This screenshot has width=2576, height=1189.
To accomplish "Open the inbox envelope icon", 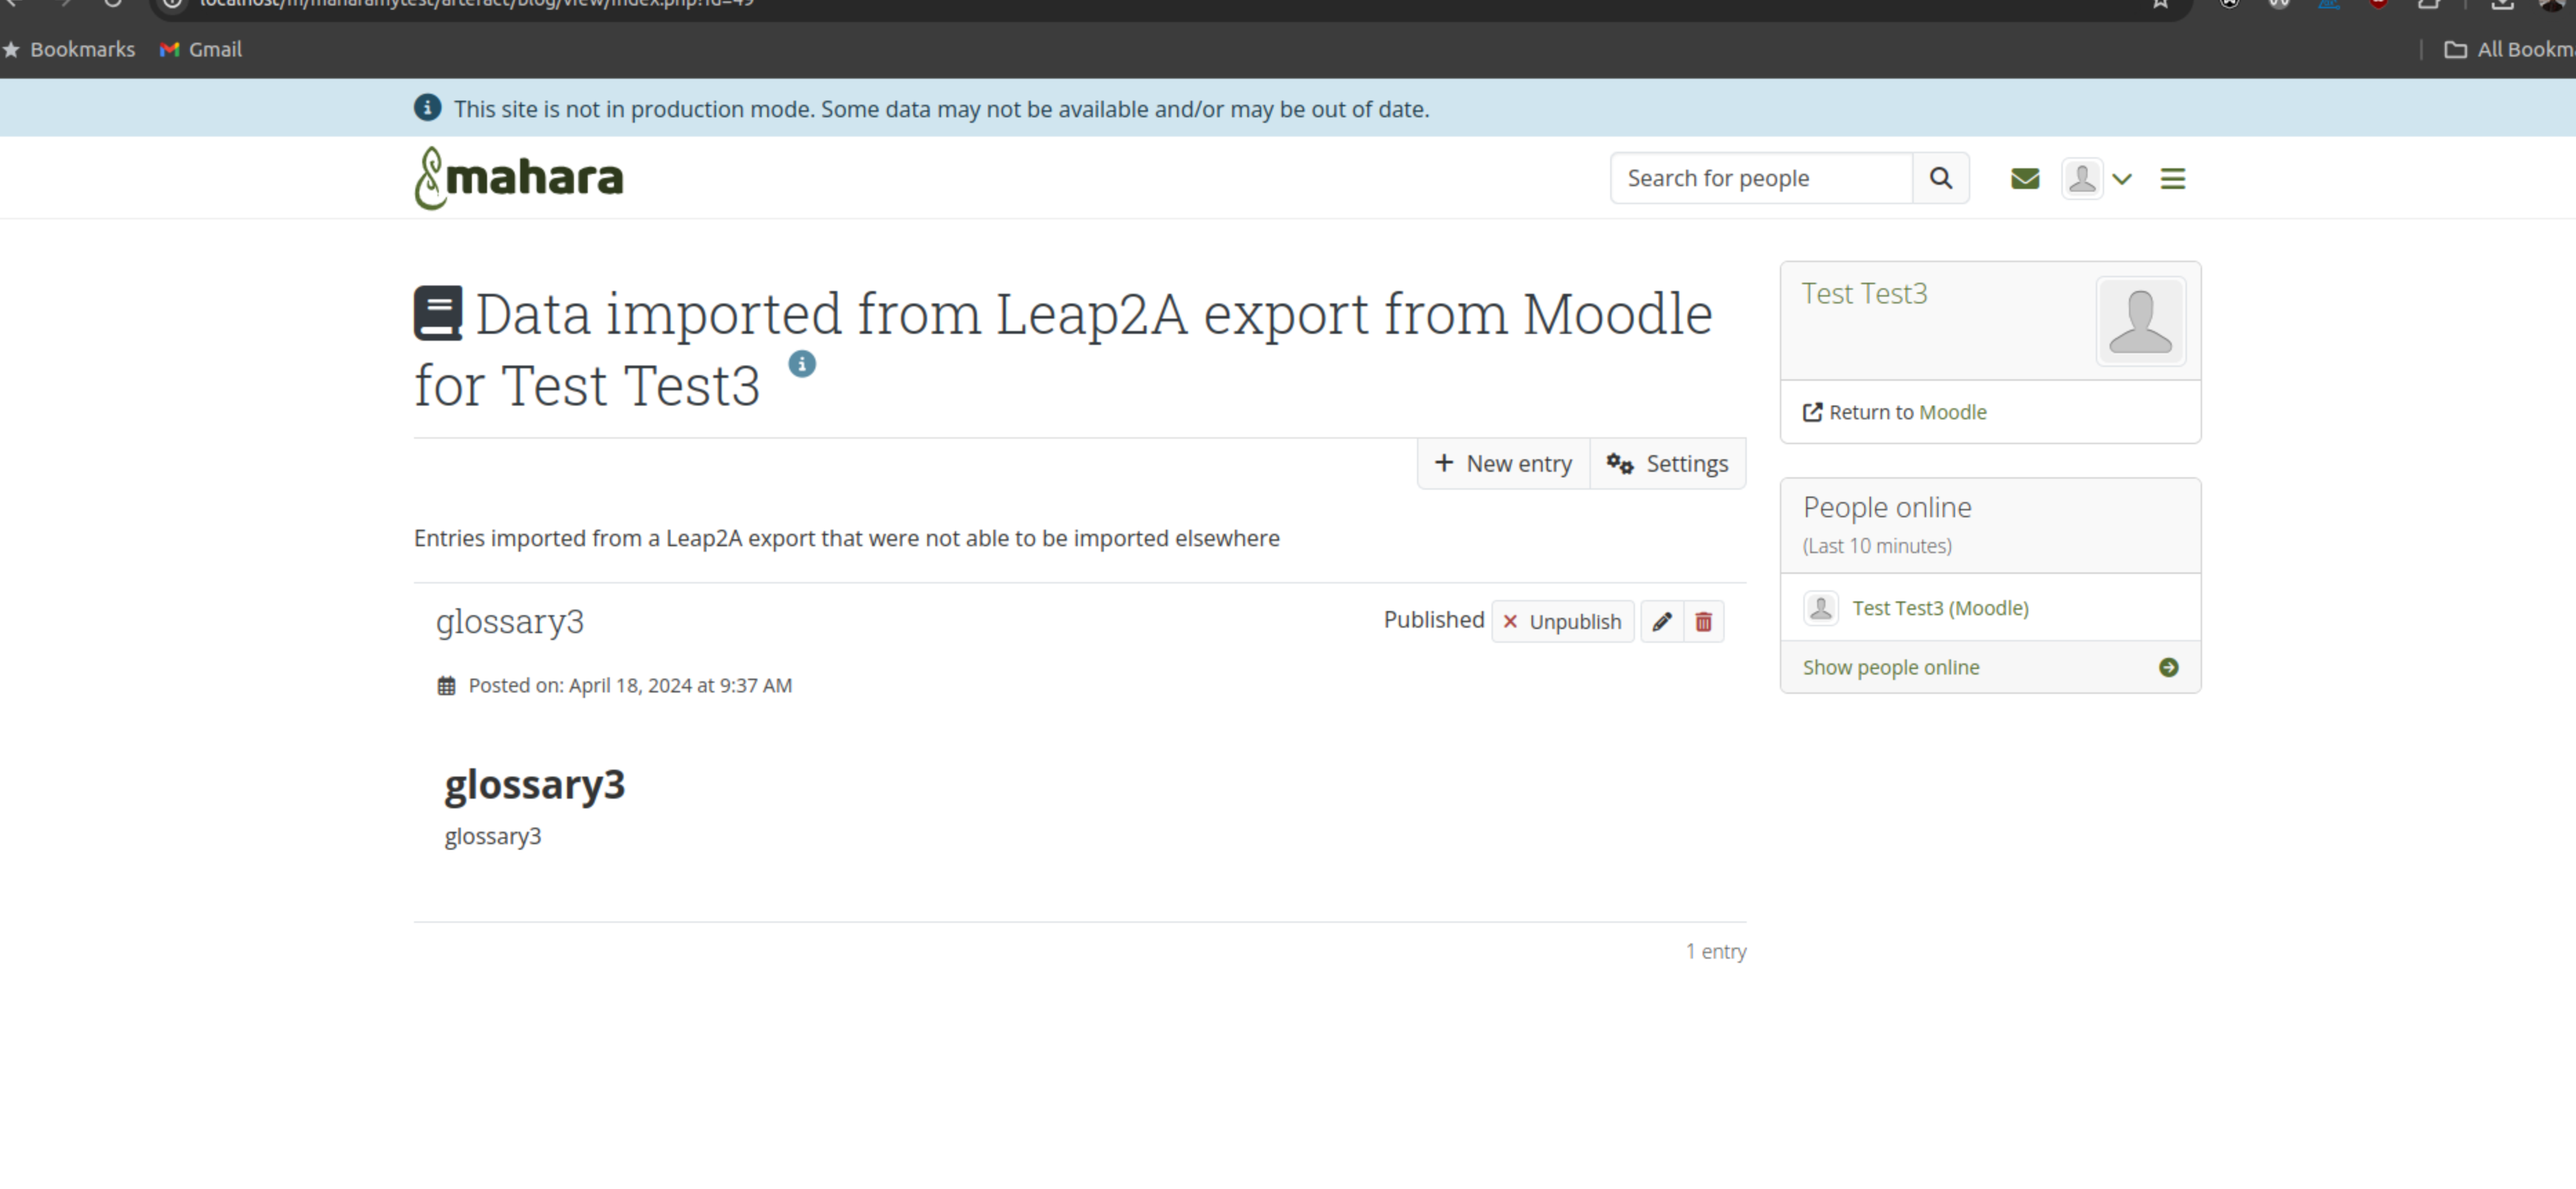I will 2025,178.
